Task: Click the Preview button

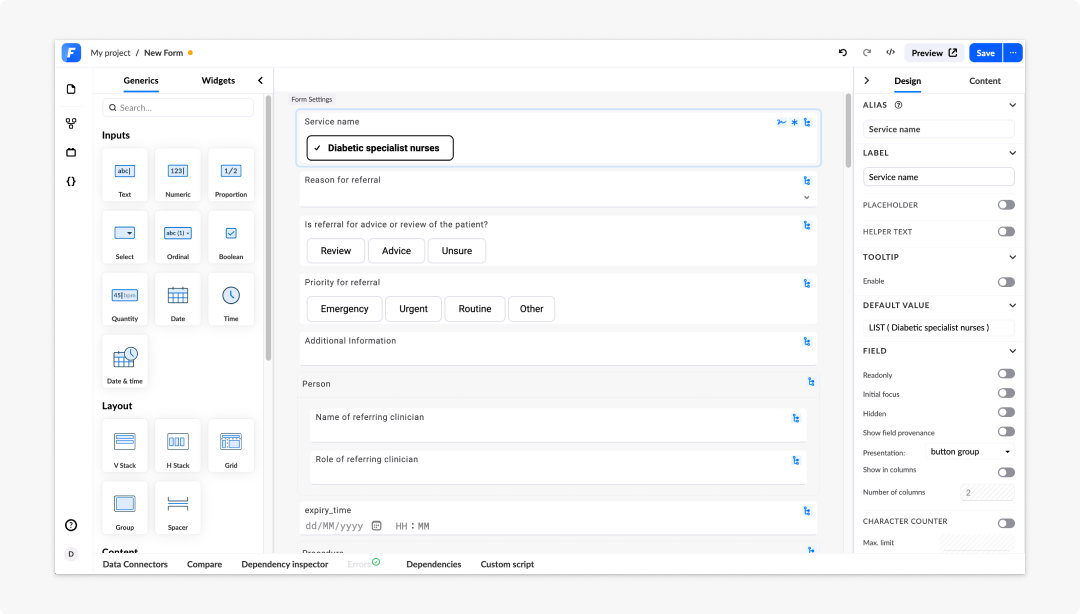Action: click(934, 53)
